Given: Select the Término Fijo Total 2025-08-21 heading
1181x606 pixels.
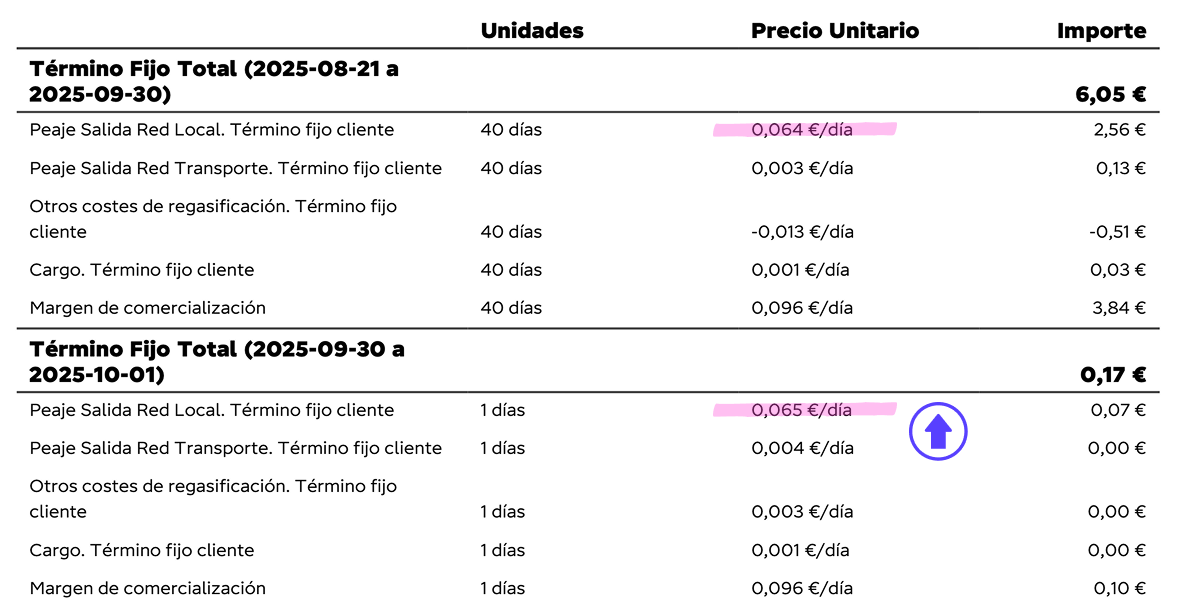Looking at the screenshot, I should tap(214, 82).
